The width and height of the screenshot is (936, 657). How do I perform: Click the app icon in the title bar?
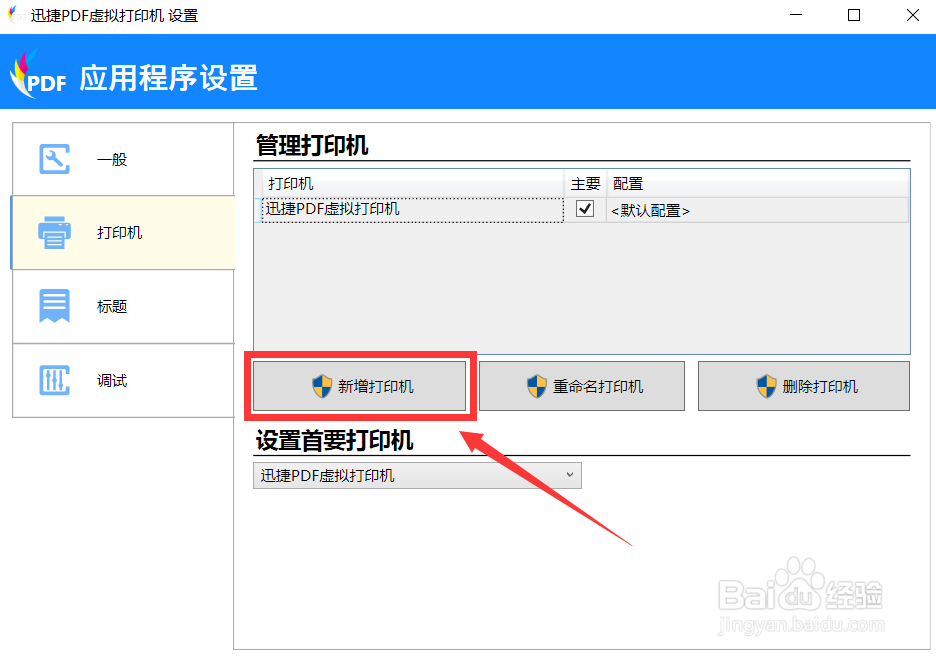tap(16, 15)
